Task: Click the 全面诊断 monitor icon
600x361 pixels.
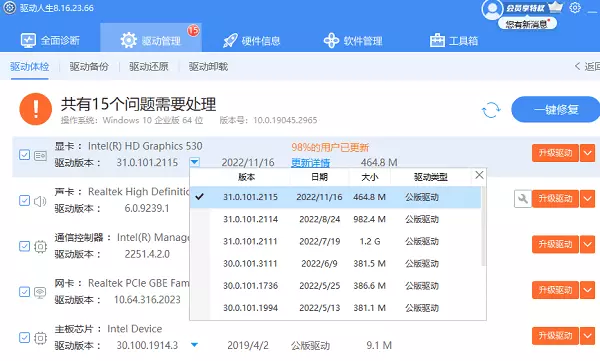Action: 28,40
